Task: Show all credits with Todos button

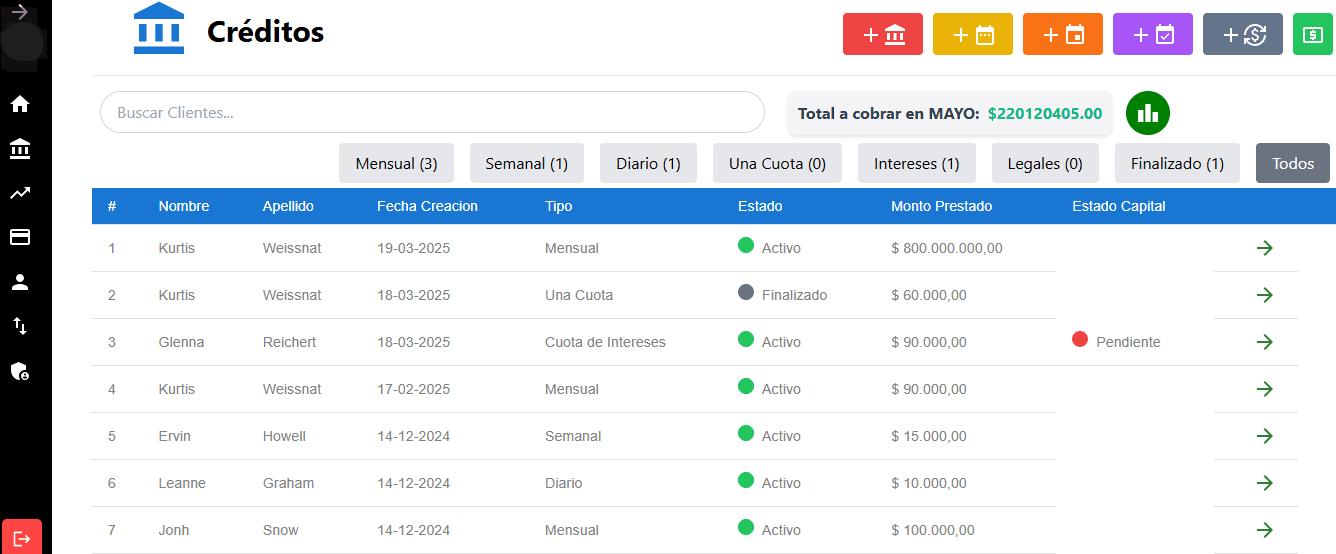Action: click(x=1292, y=163)
